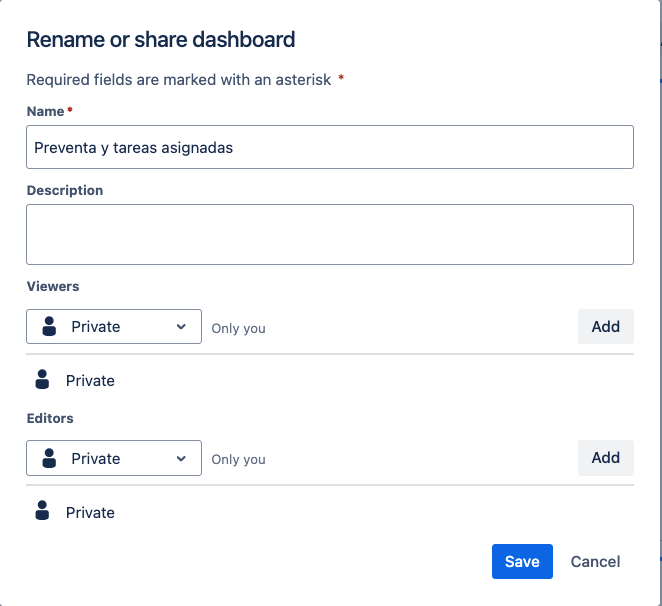This screenshot has width=662, height=606.
Task: Select the Private entry listed under Viewers
Action: (x=90, y=380)
